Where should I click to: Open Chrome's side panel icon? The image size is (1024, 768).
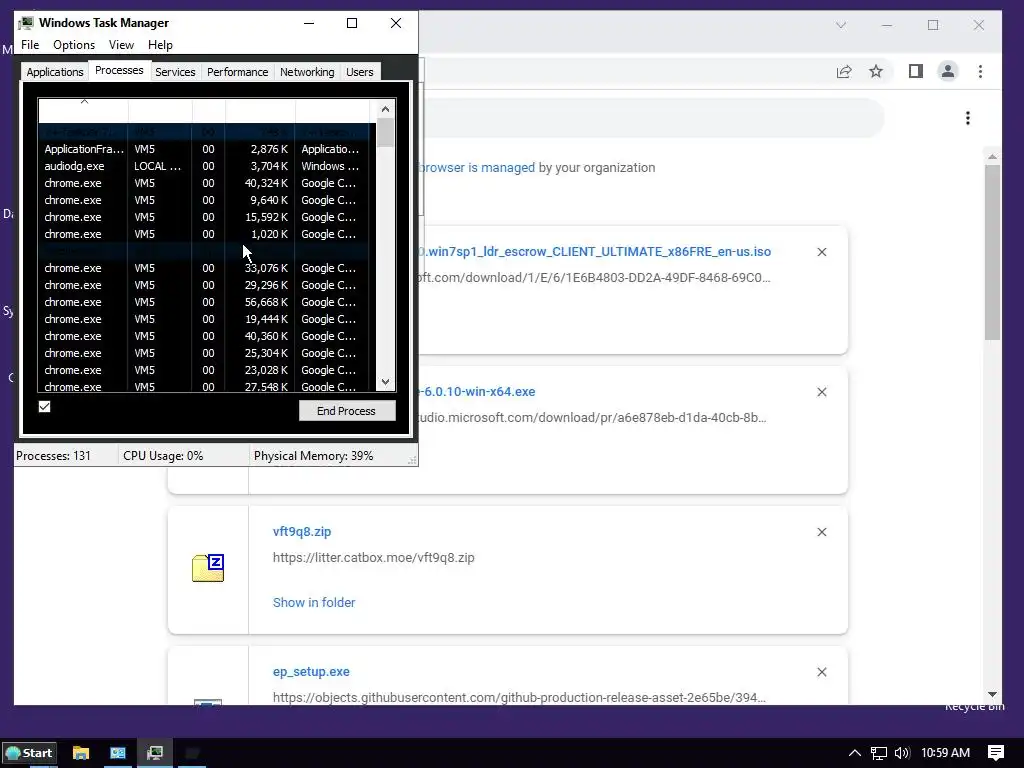click(916, 71)
